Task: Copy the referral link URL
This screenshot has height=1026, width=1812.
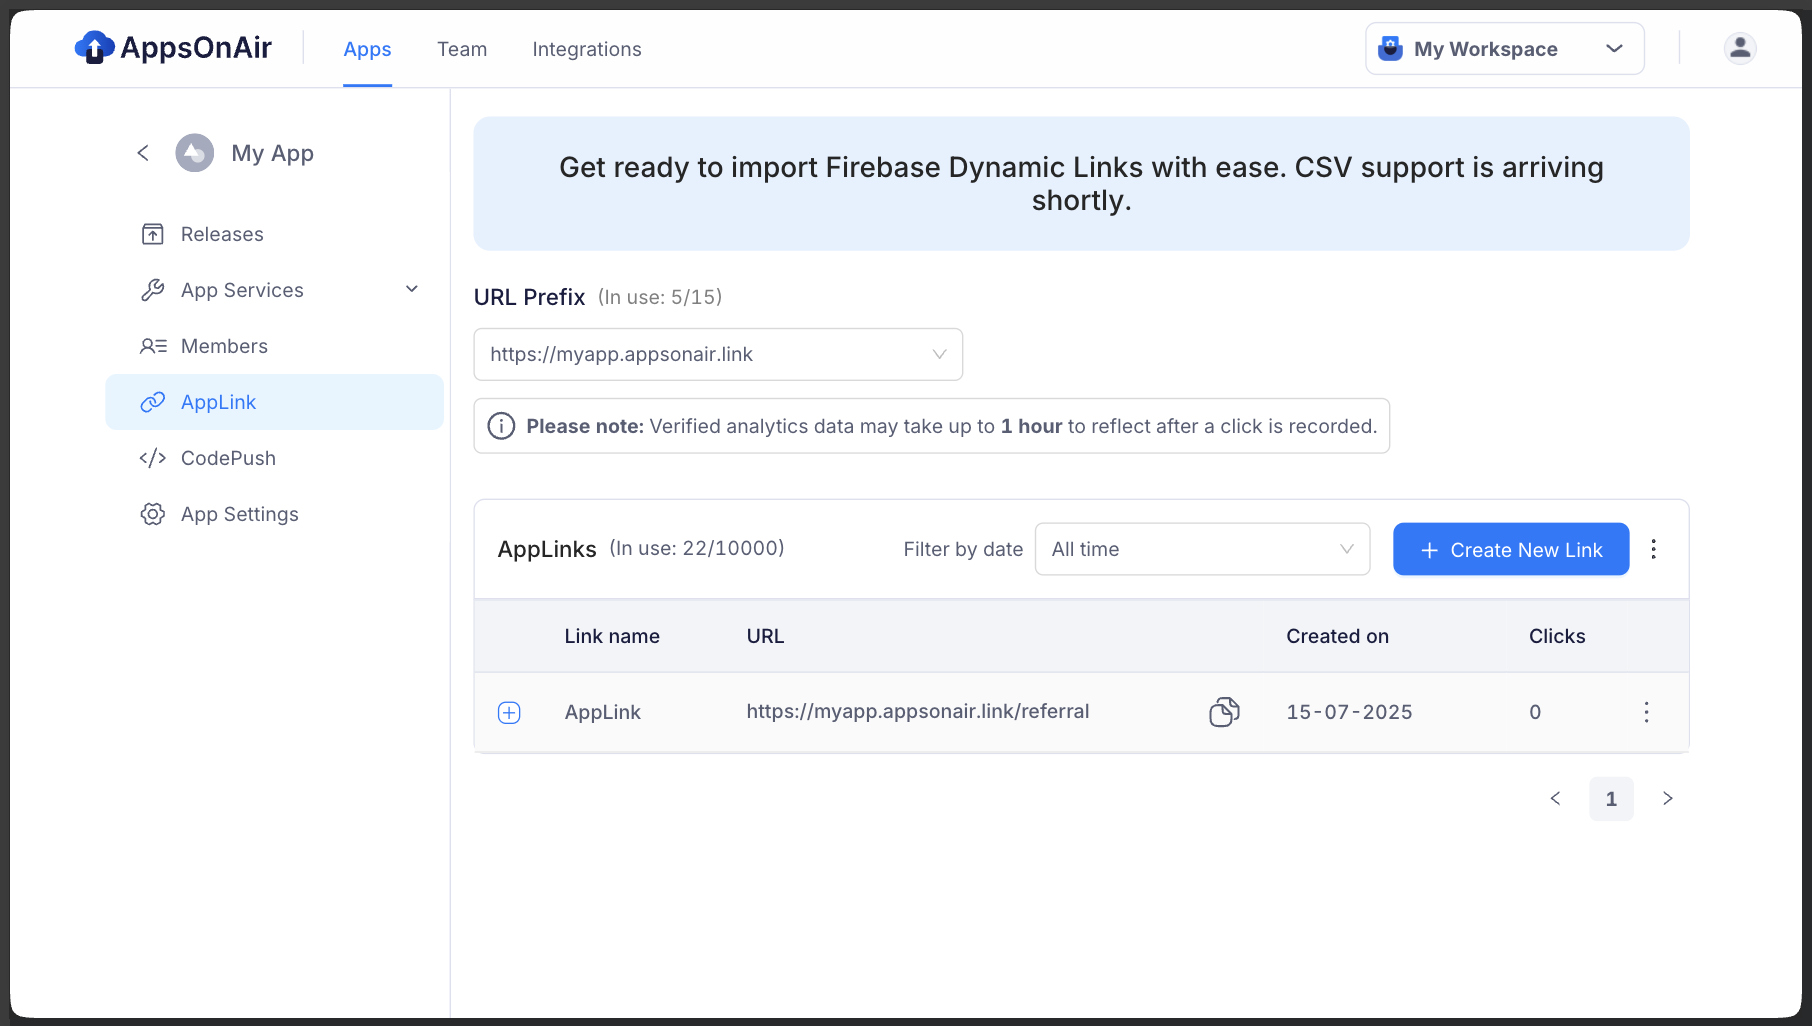Action: click(1224, 712)
